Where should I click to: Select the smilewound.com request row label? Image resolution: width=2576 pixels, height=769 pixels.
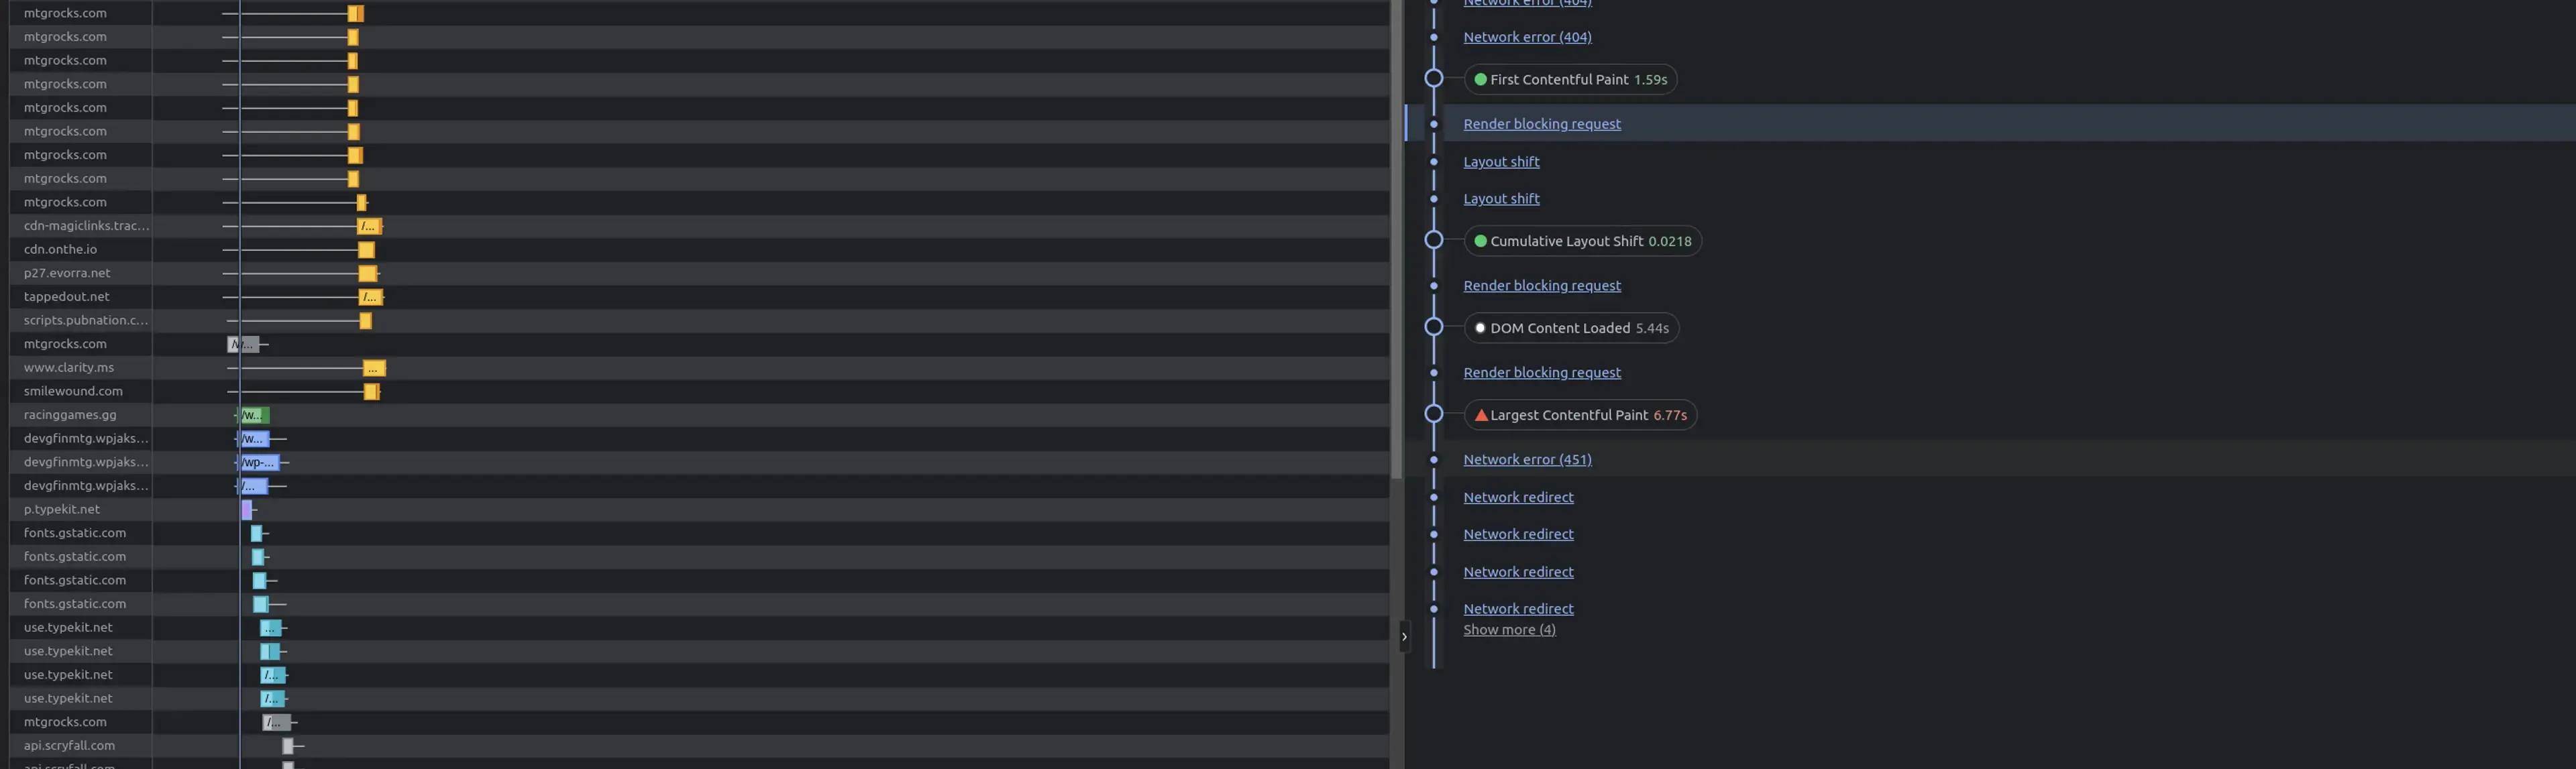(73, 392)
